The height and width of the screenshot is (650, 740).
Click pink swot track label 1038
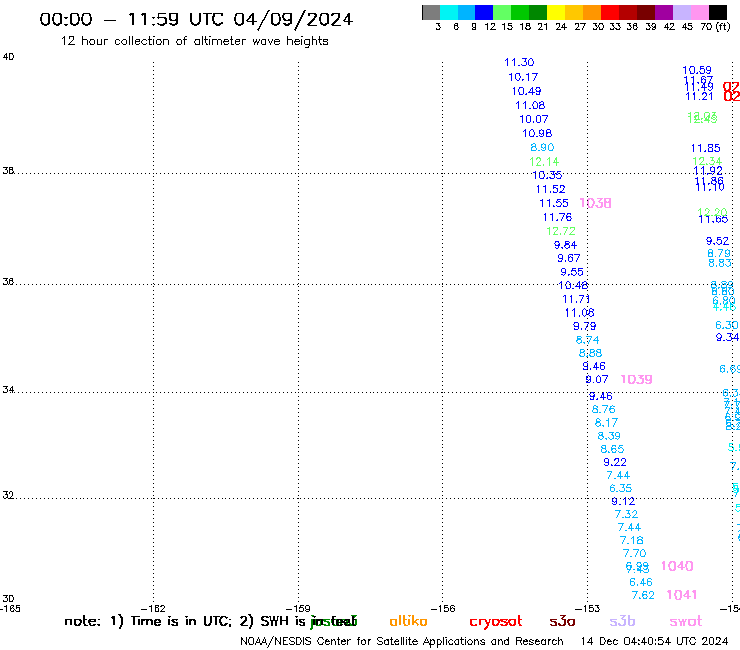point(595,203)
